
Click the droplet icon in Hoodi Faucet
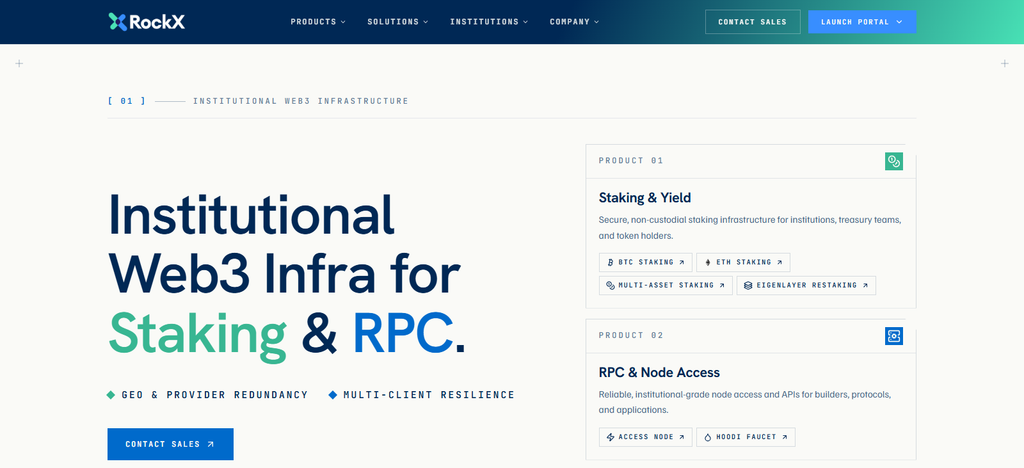click(708, 437)
